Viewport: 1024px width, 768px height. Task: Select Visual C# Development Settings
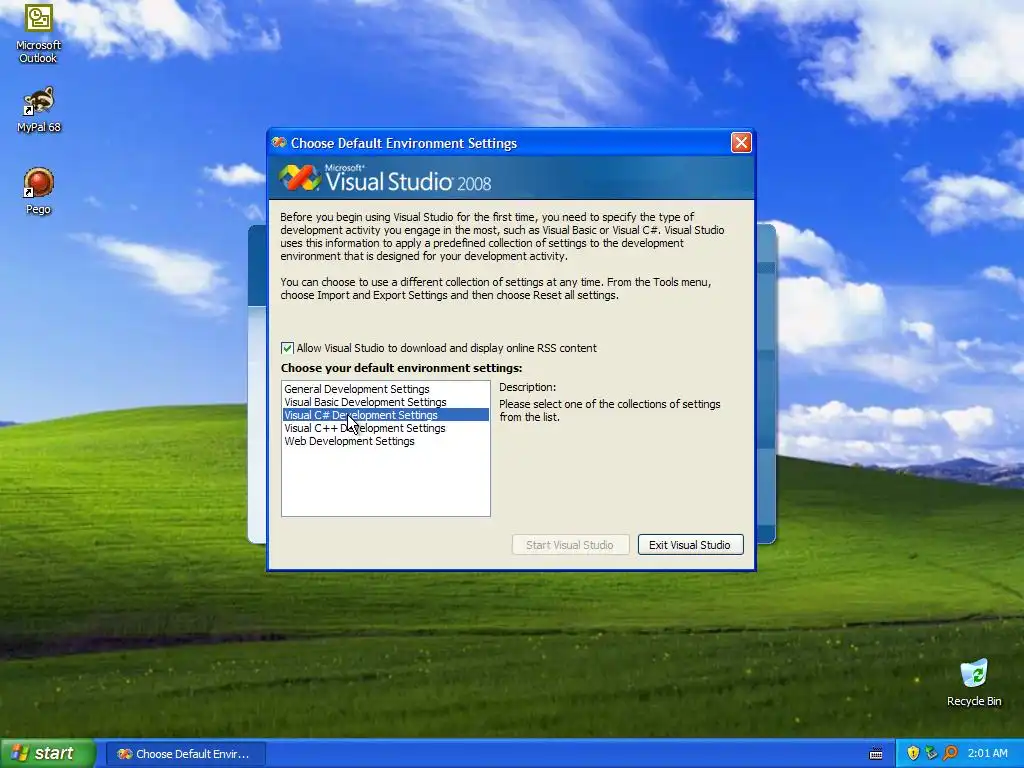point(385,415)
